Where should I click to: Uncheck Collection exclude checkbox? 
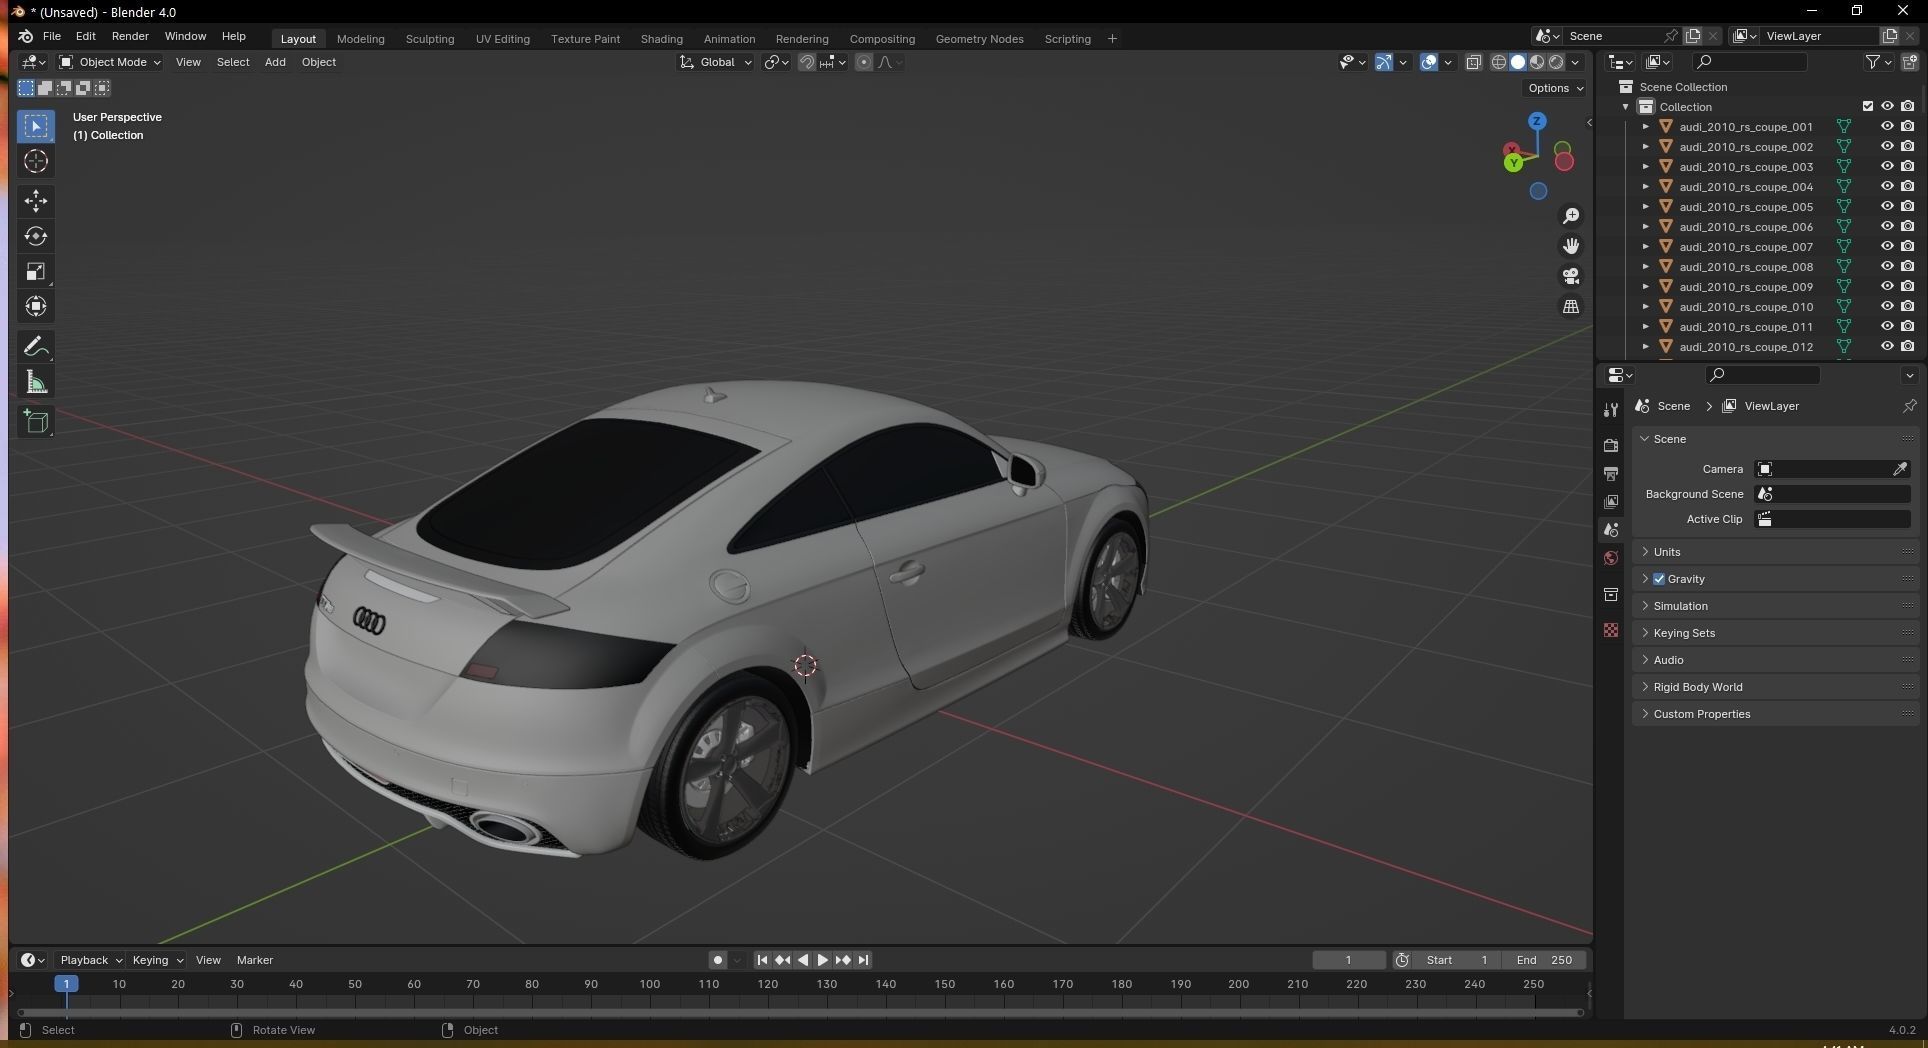1867,106
